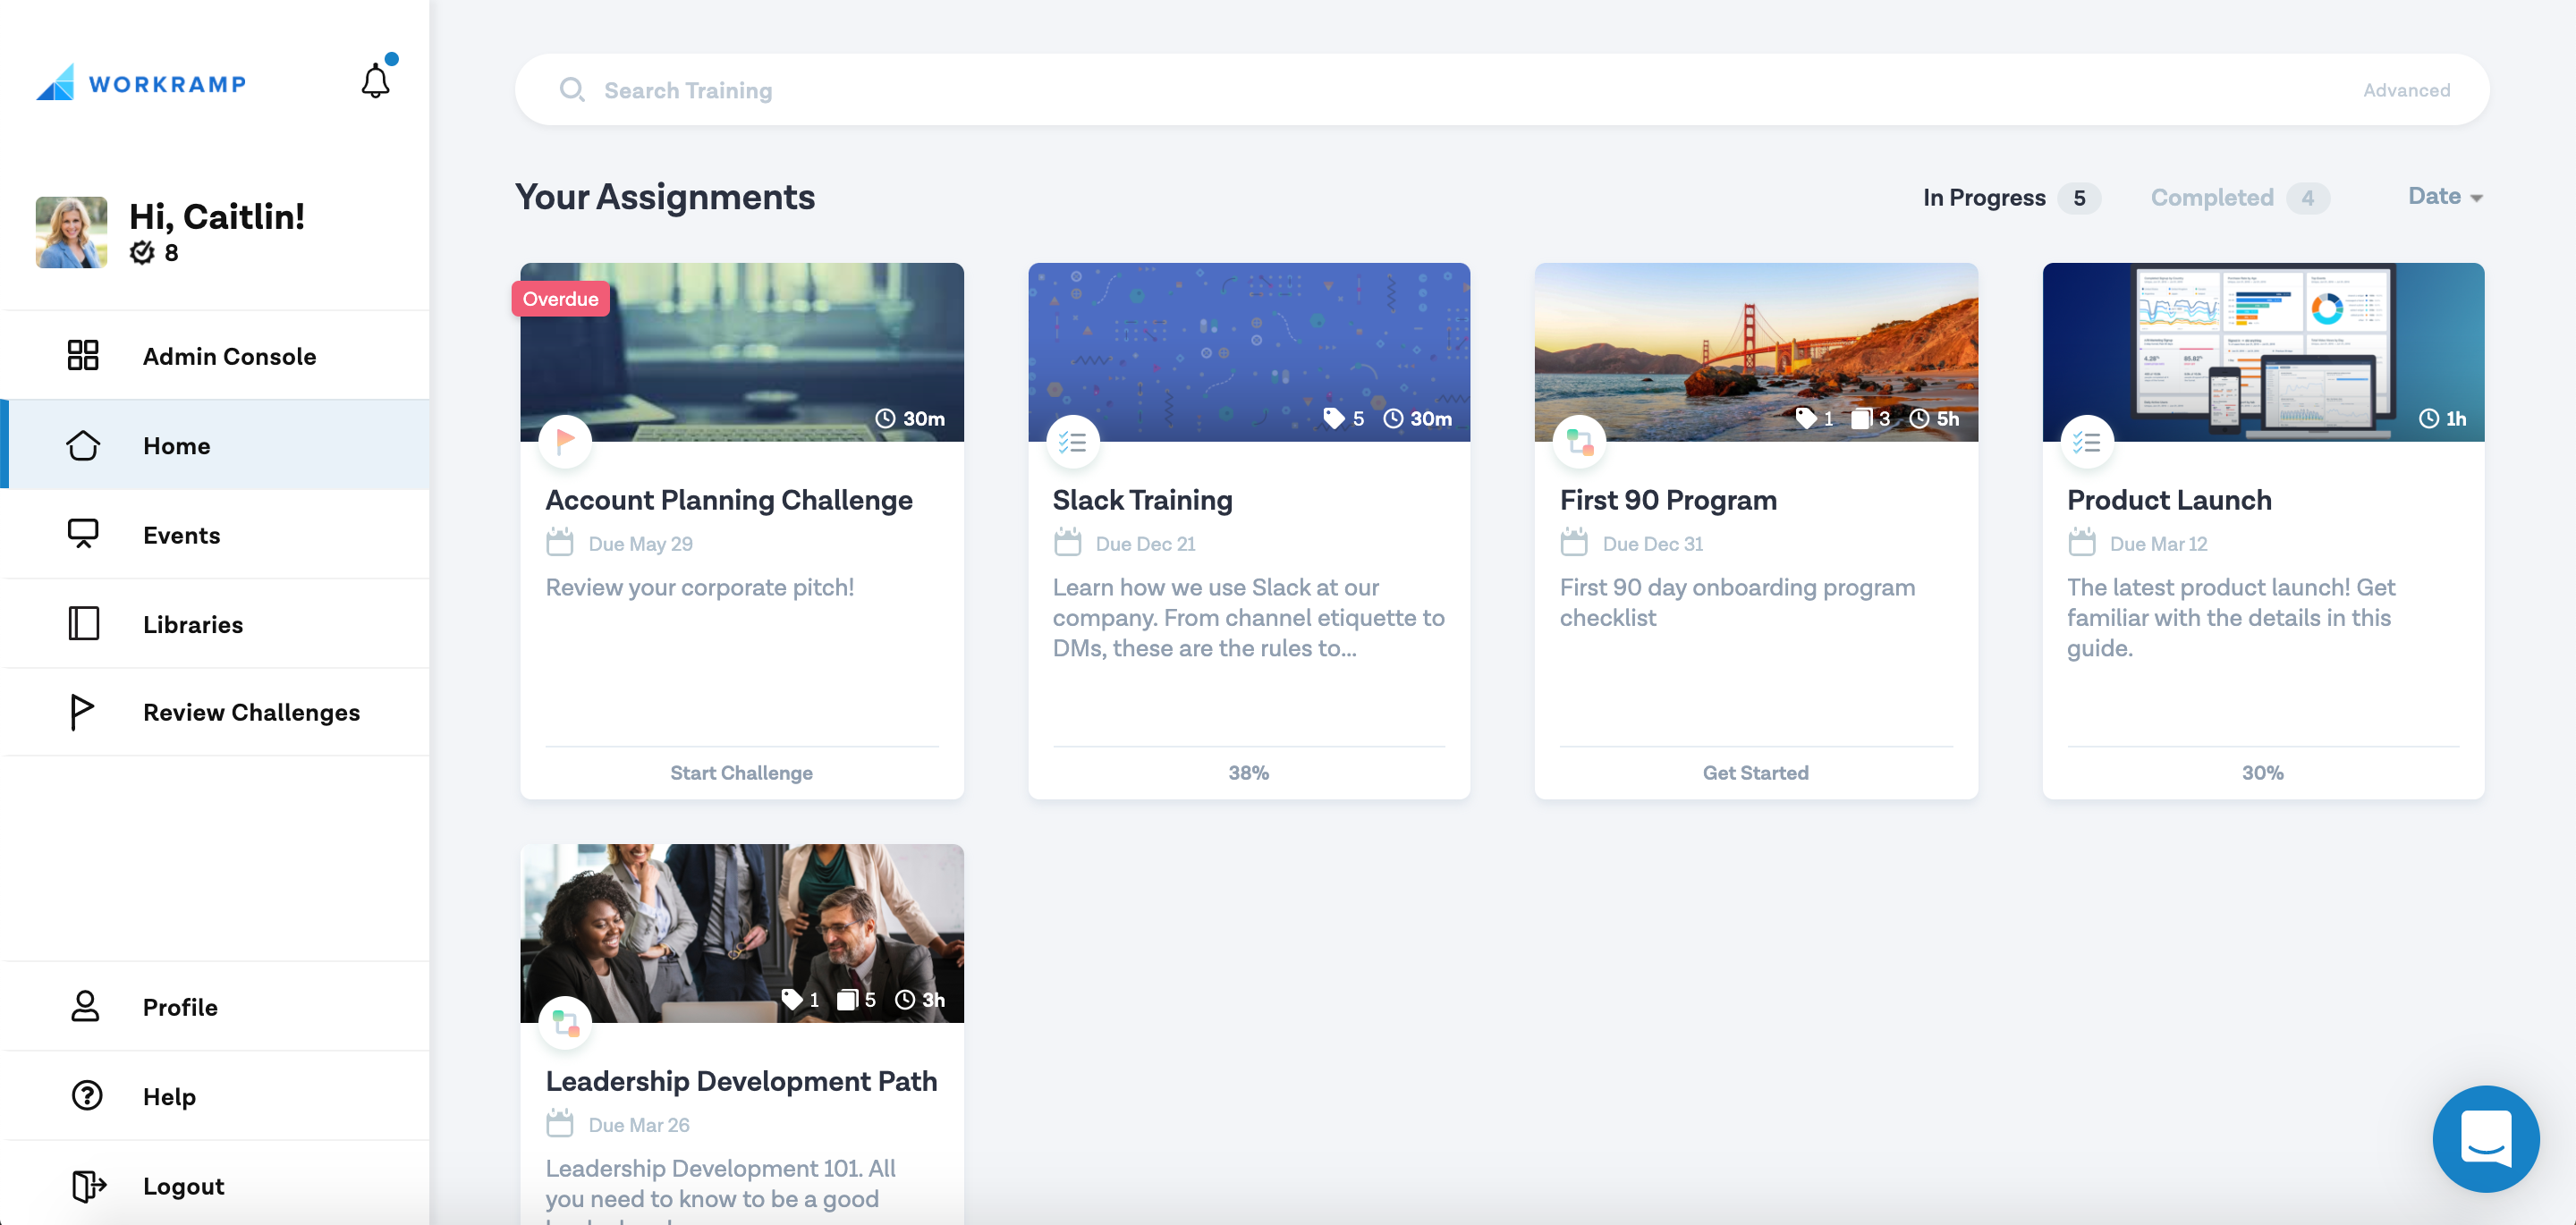This screenshot has width=2576, height=1225.
Task: Click Start Challenge on Account Planning
Action: (741, 772)
